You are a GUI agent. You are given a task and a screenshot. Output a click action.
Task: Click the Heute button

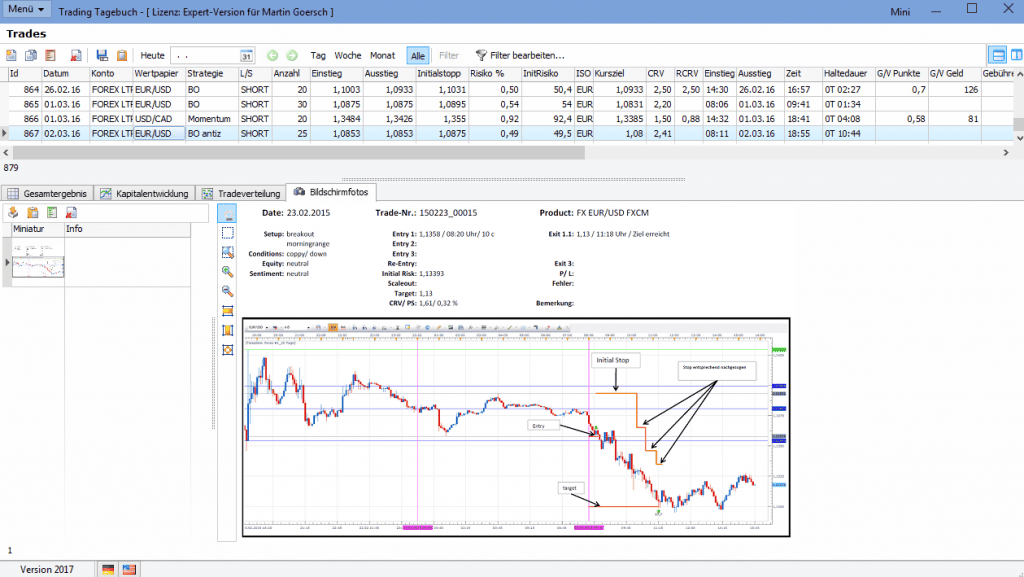[x=152, y=56]
